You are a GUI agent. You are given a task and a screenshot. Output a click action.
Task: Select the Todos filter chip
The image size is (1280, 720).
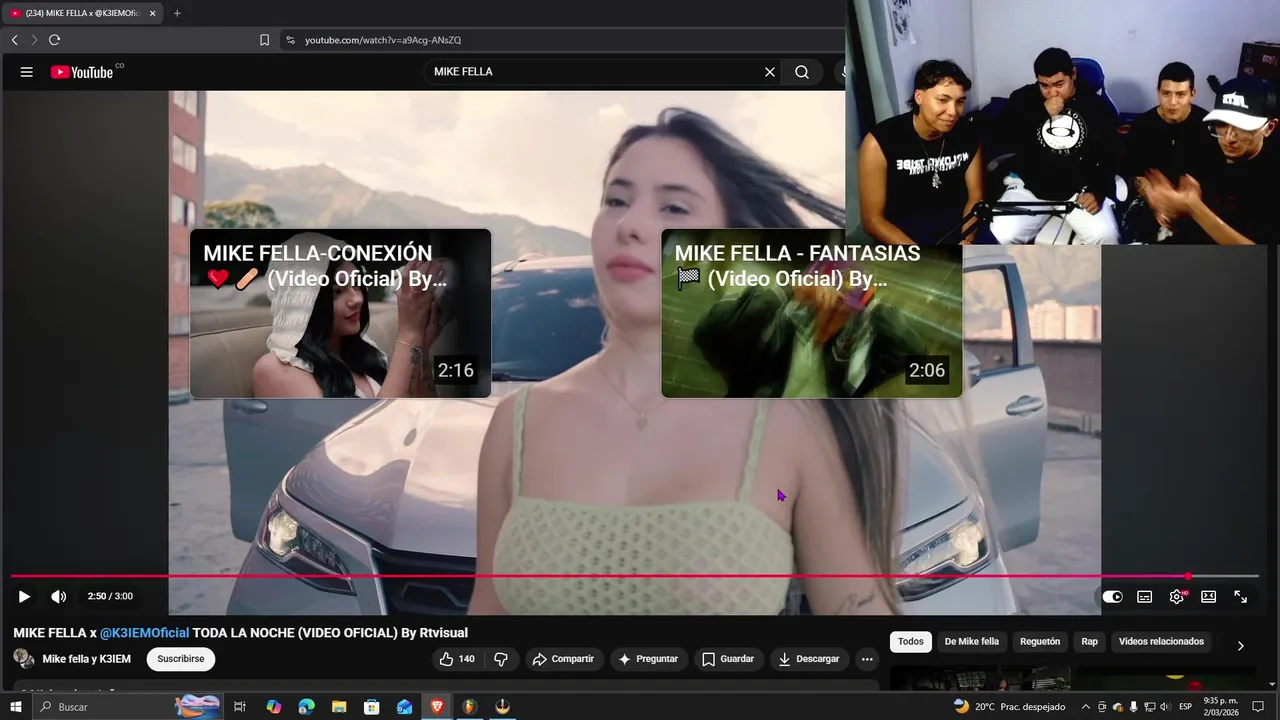(911, 642)
